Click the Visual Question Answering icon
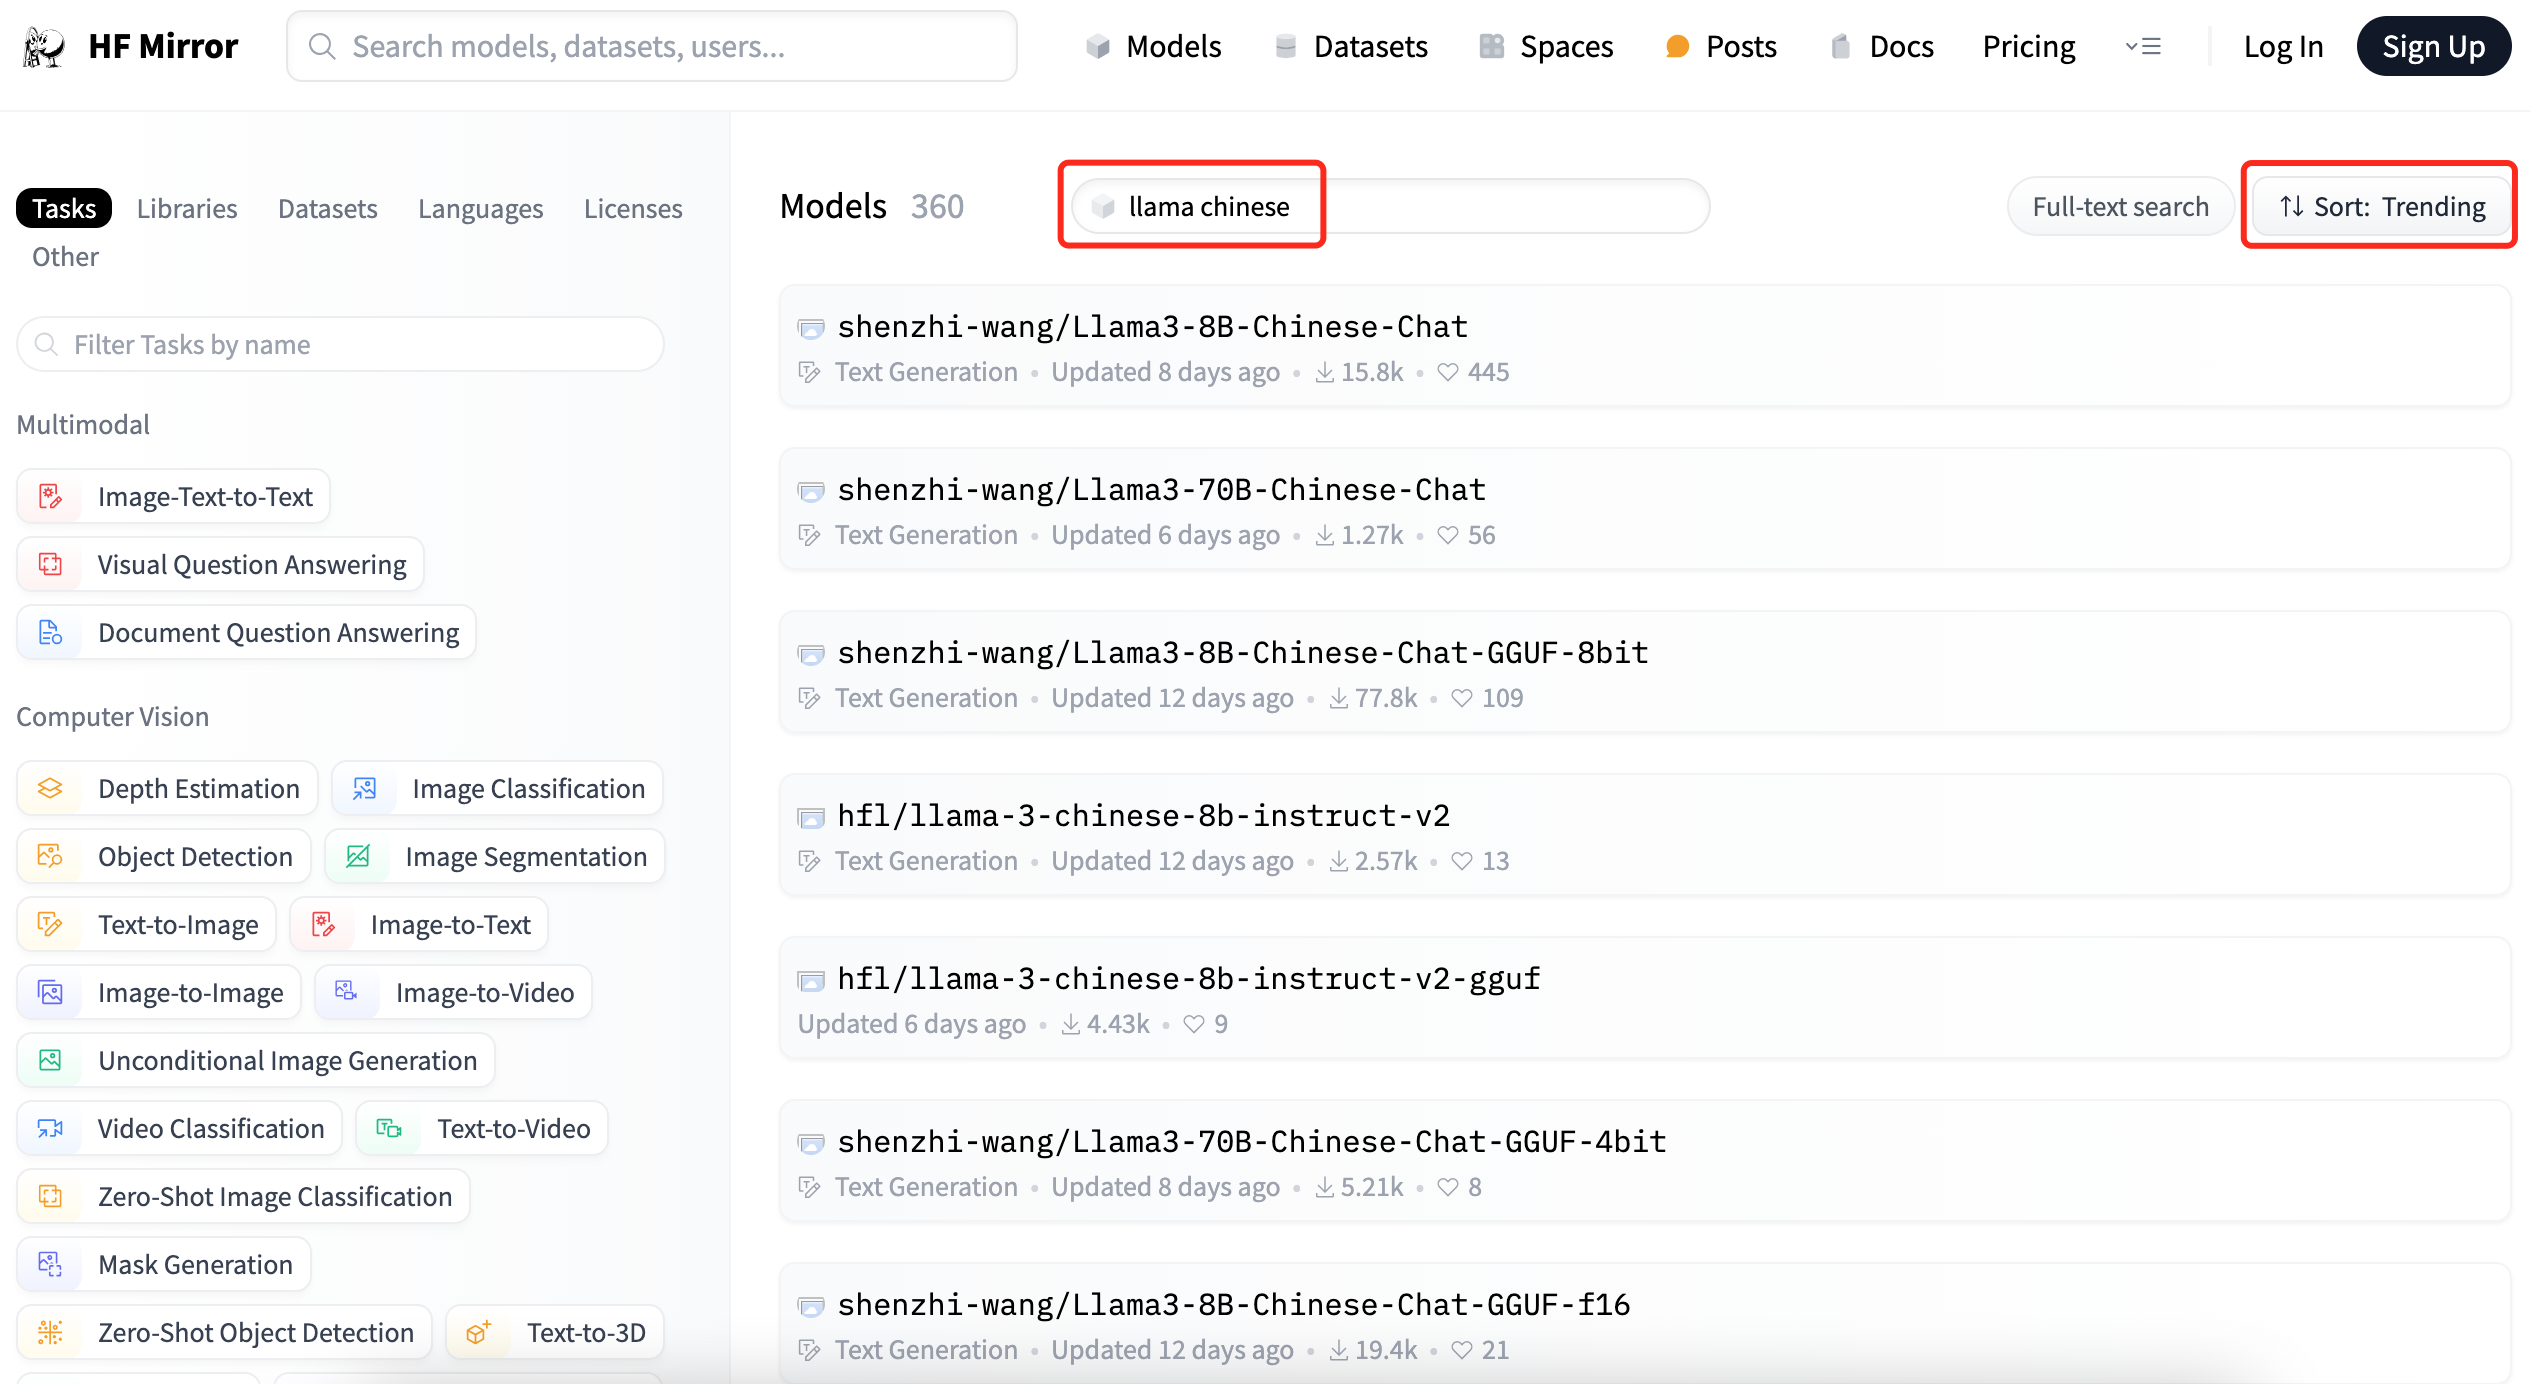Viewport: 2530px width, 1384px height. (x=49, y=564)
